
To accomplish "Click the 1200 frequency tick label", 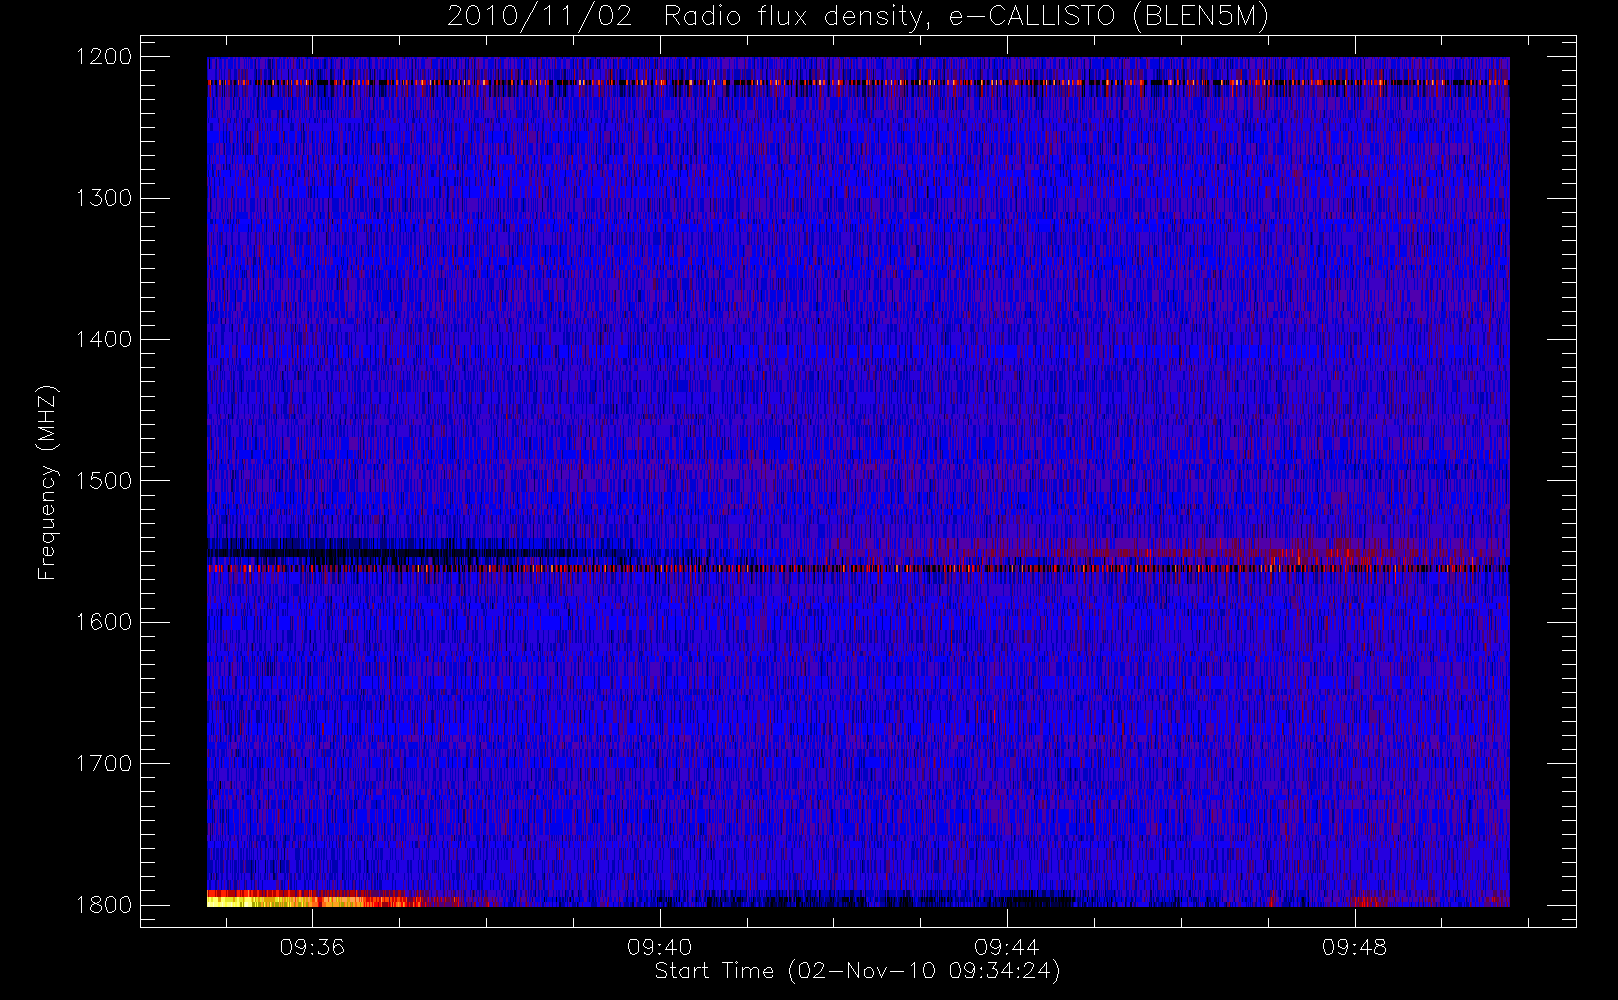I will pos(104,57).
